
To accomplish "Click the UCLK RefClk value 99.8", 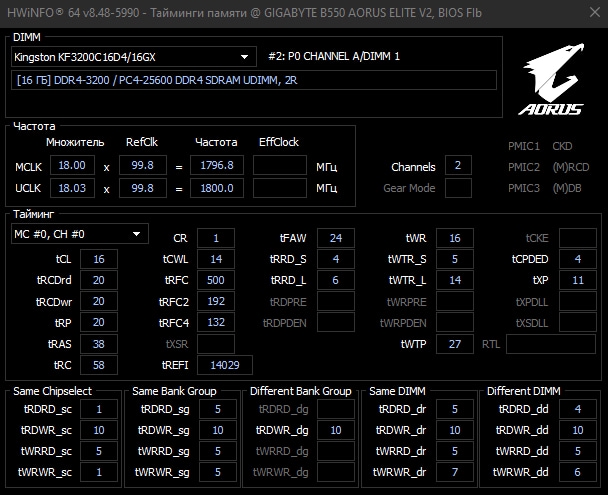I will 143,188.
